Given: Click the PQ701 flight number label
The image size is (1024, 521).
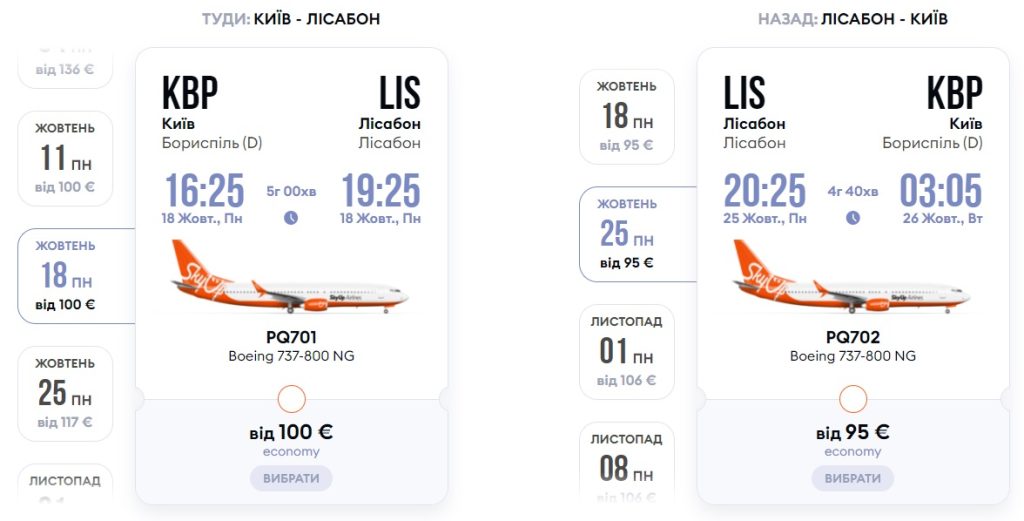Looking at the screenshot, I should click(291, 338).
